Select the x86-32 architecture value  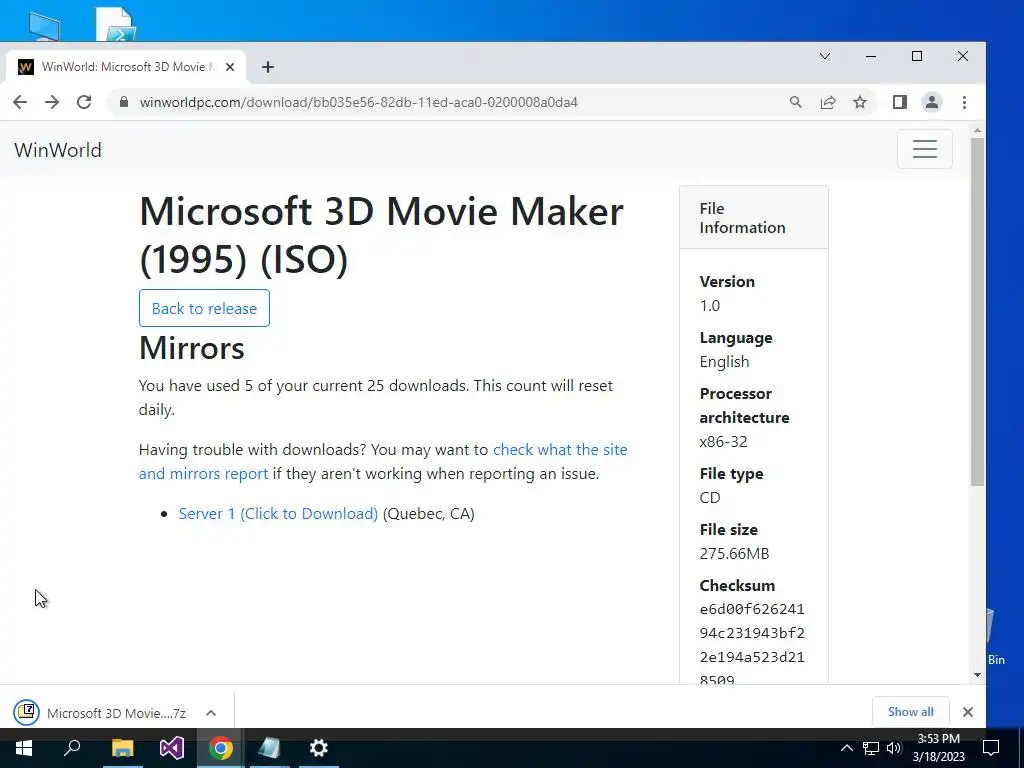723,441
